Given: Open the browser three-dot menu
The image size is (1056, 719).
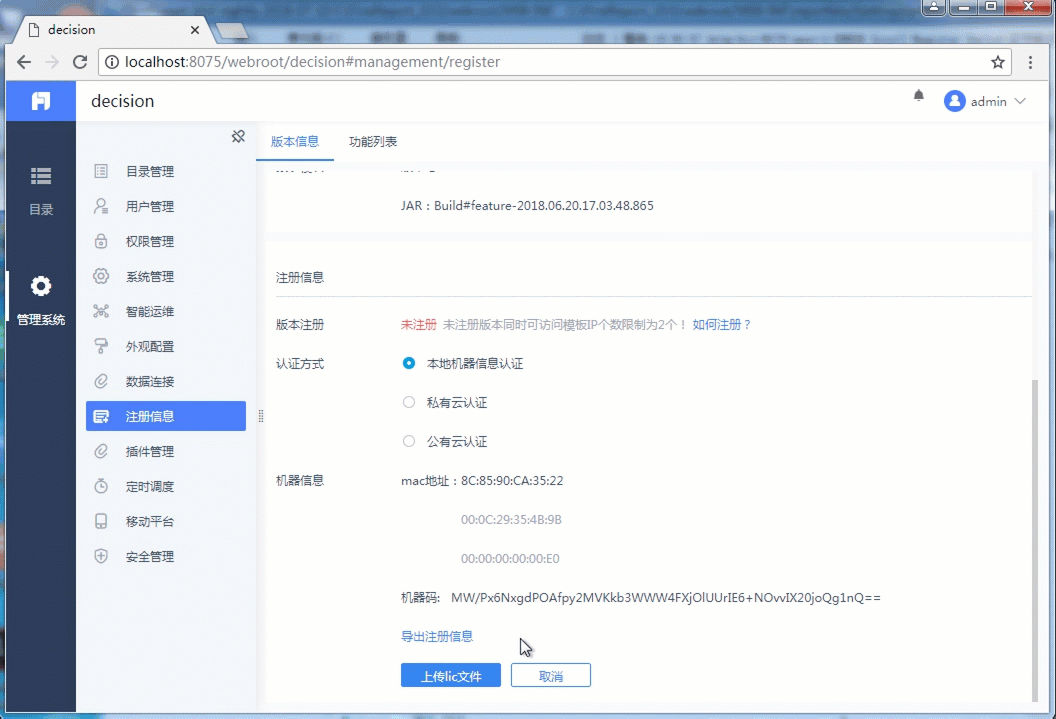Looking at the screenshot, I should tap(1030, 63).
